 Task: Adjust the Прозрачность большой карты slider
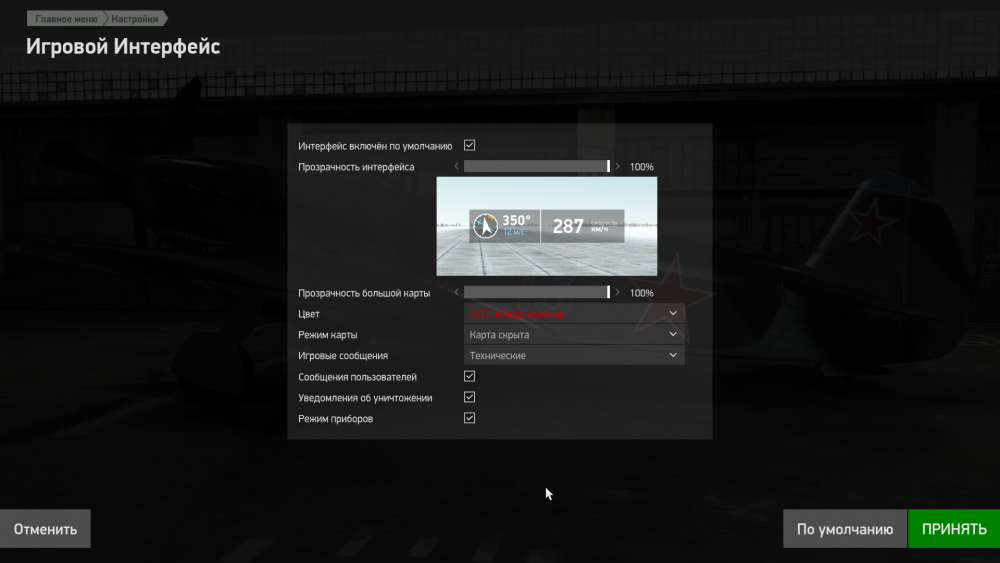point(537,293)
